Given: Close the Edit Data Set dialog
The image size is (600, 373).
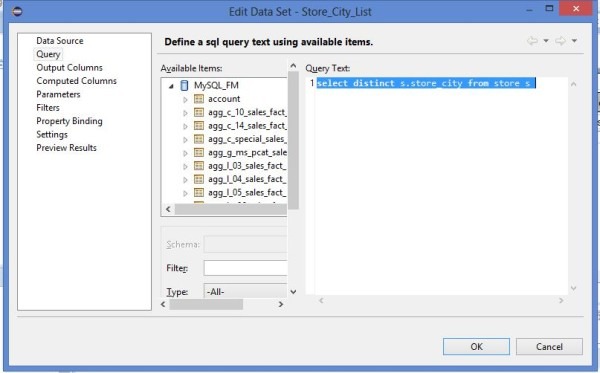Looking at the screenshot, I should [576, 8].
